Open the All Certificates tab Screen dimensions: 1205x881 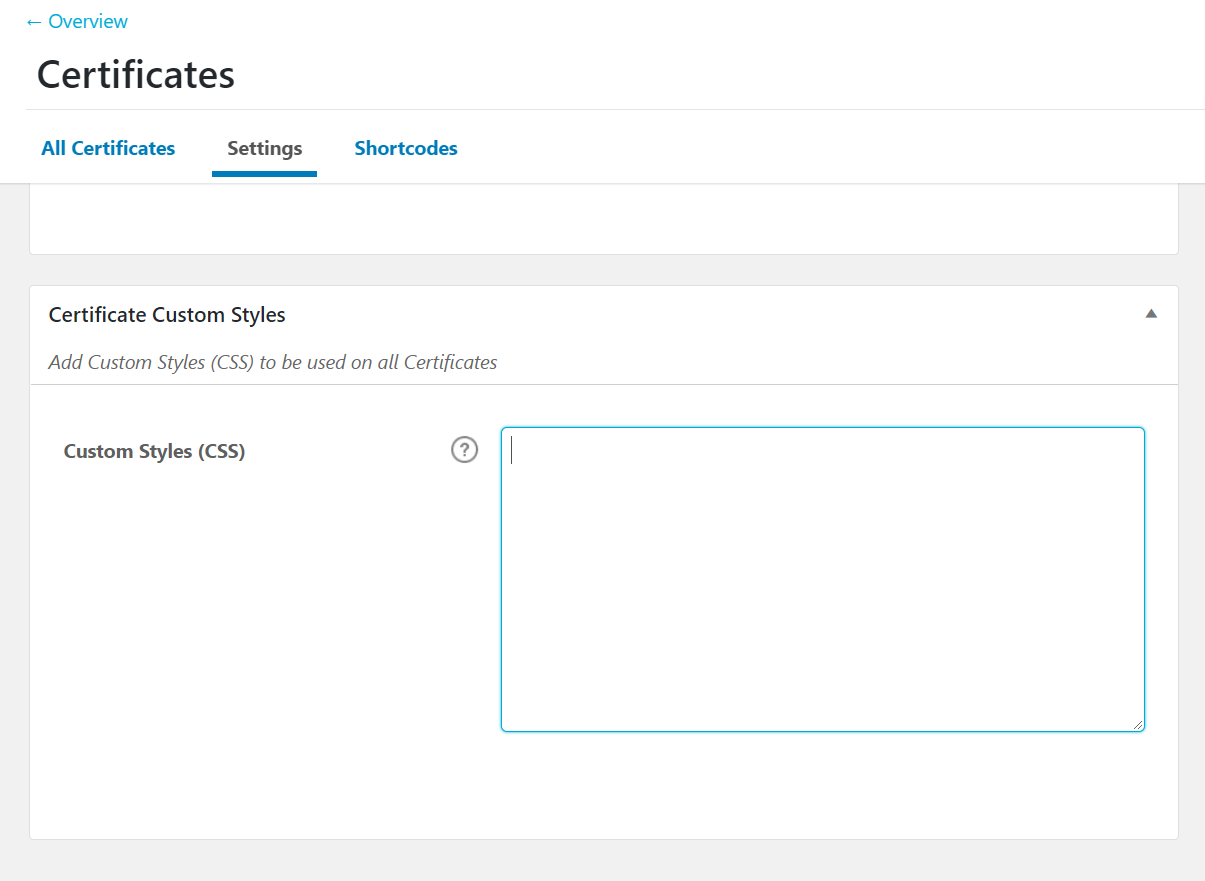pos(108,148)
